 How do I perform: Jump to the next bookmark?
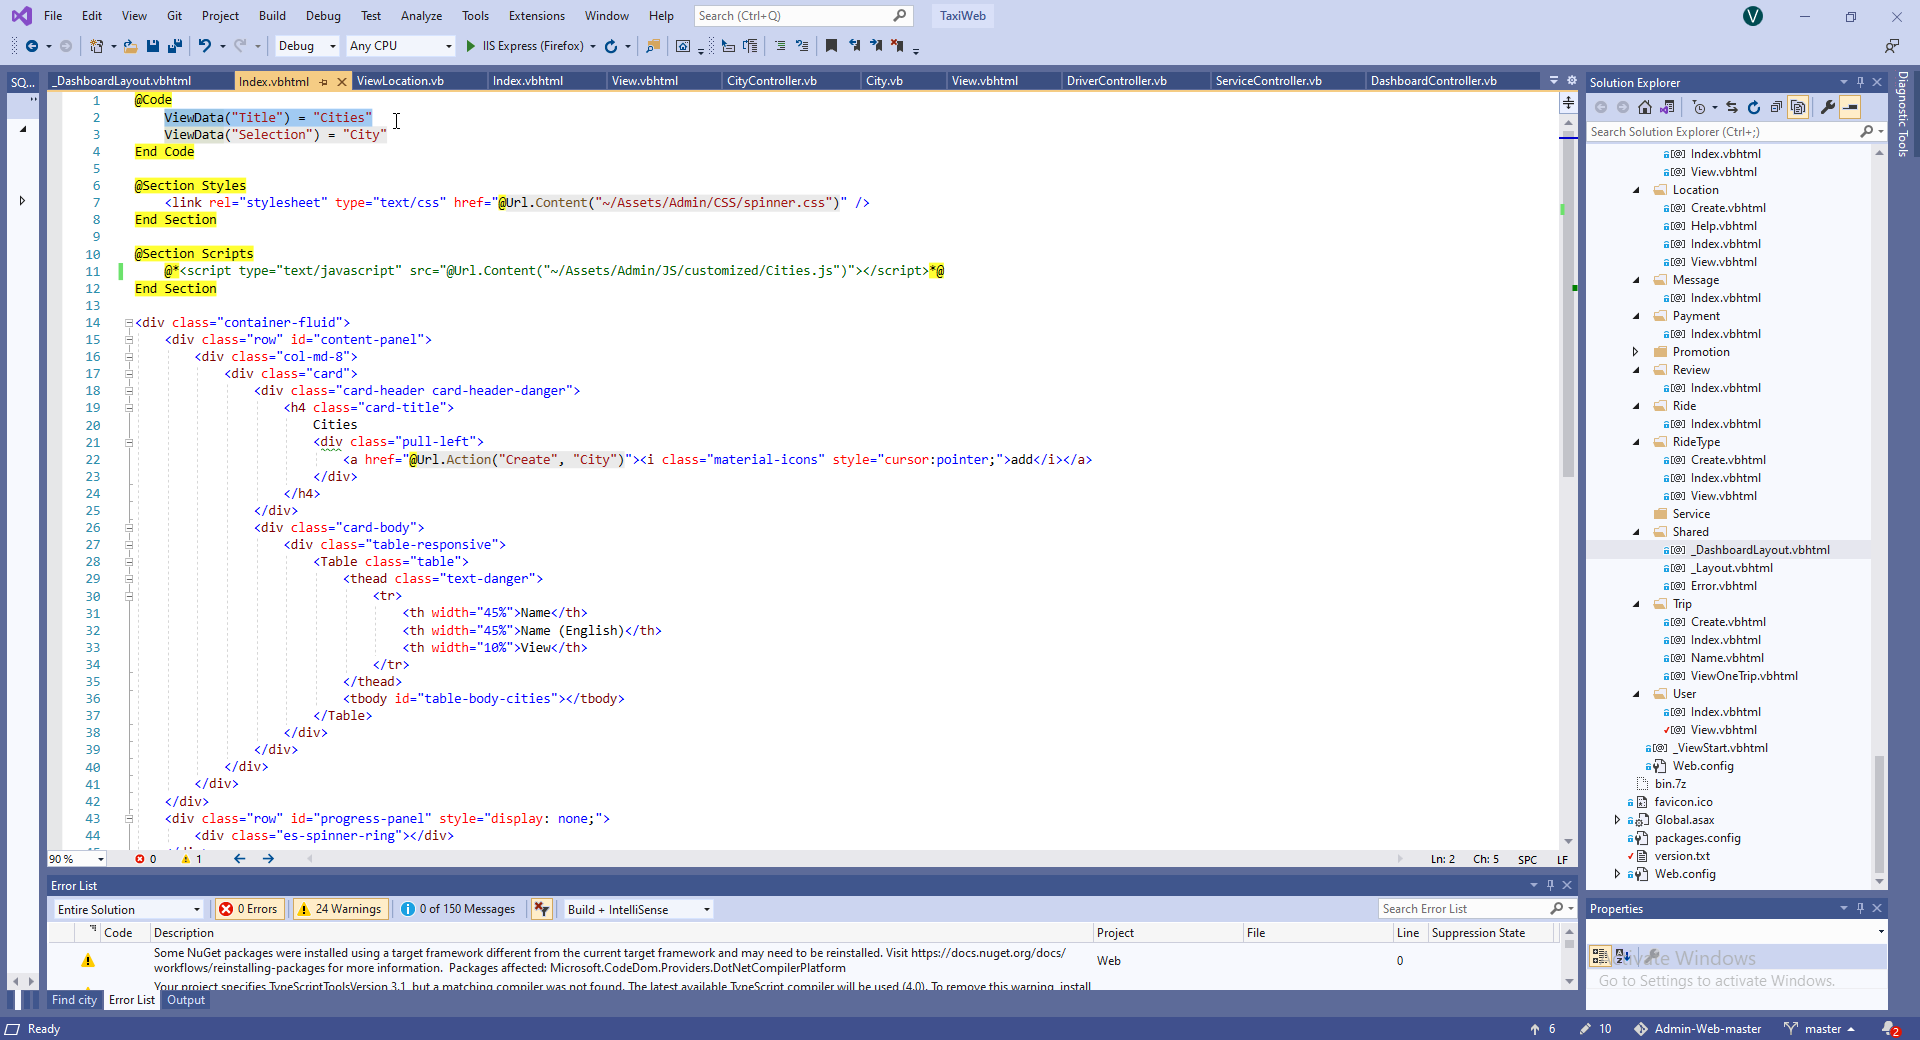(x=876, y=46)
